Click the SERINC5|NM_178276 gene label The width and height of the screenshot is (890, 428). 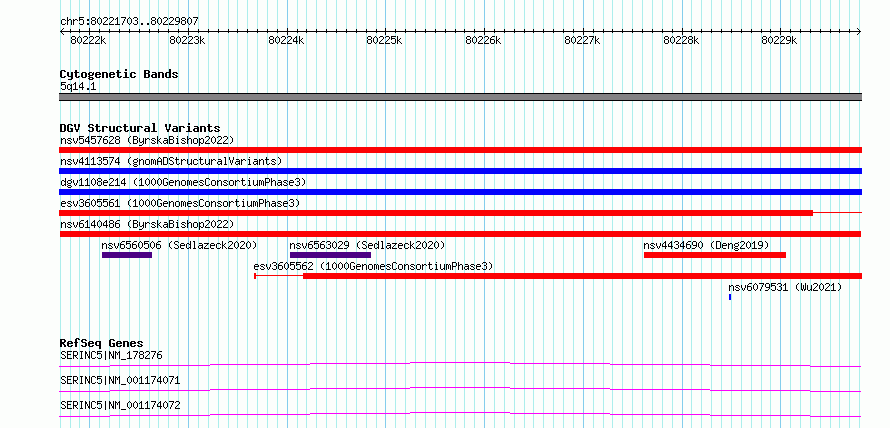coord(111,356)
